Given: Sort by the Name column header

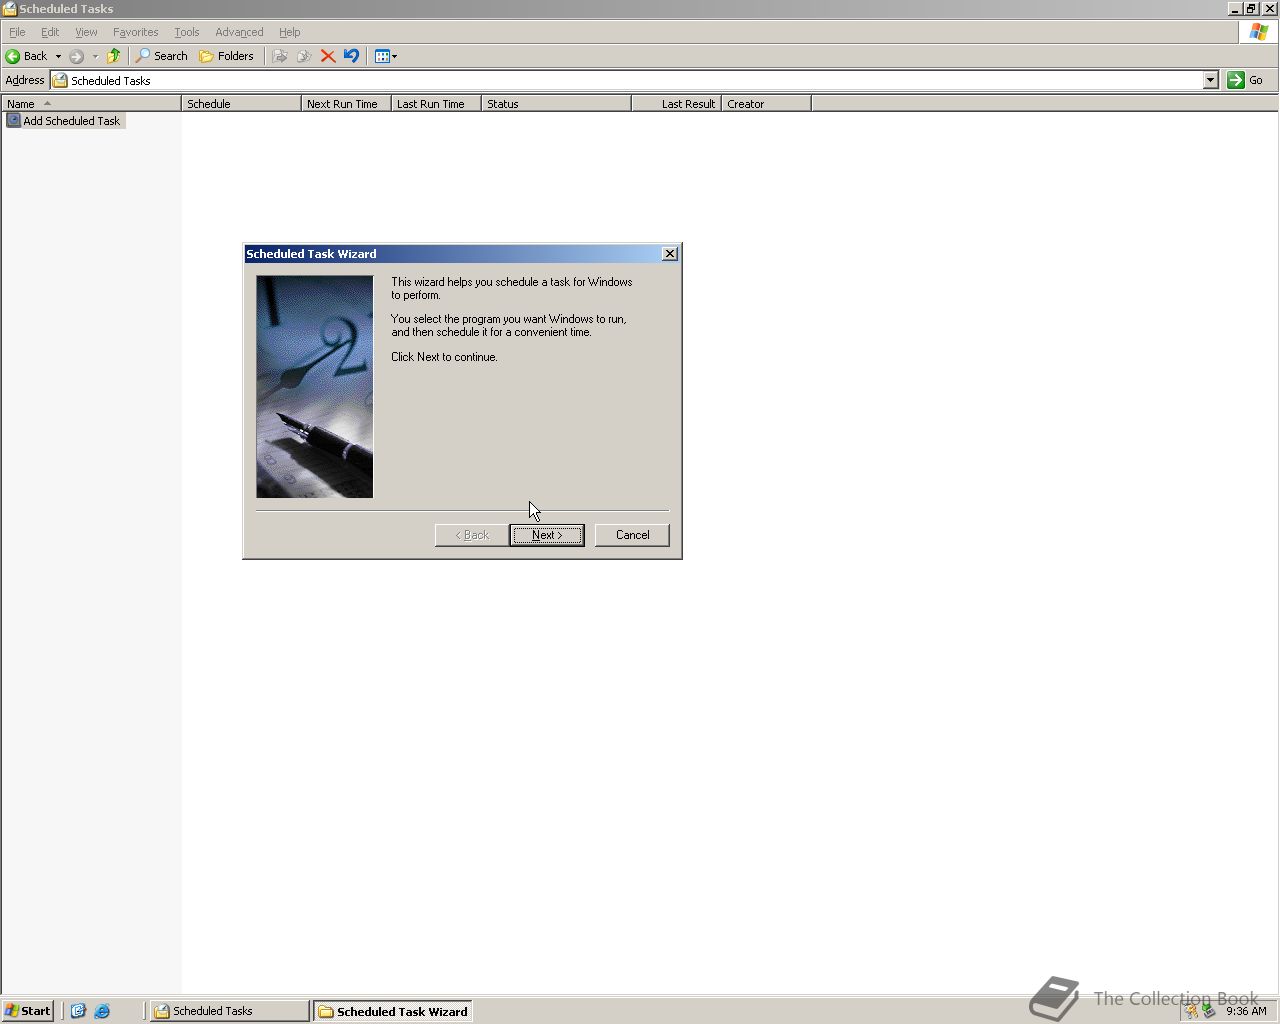Looking at the screenshot, I should 91,104.
